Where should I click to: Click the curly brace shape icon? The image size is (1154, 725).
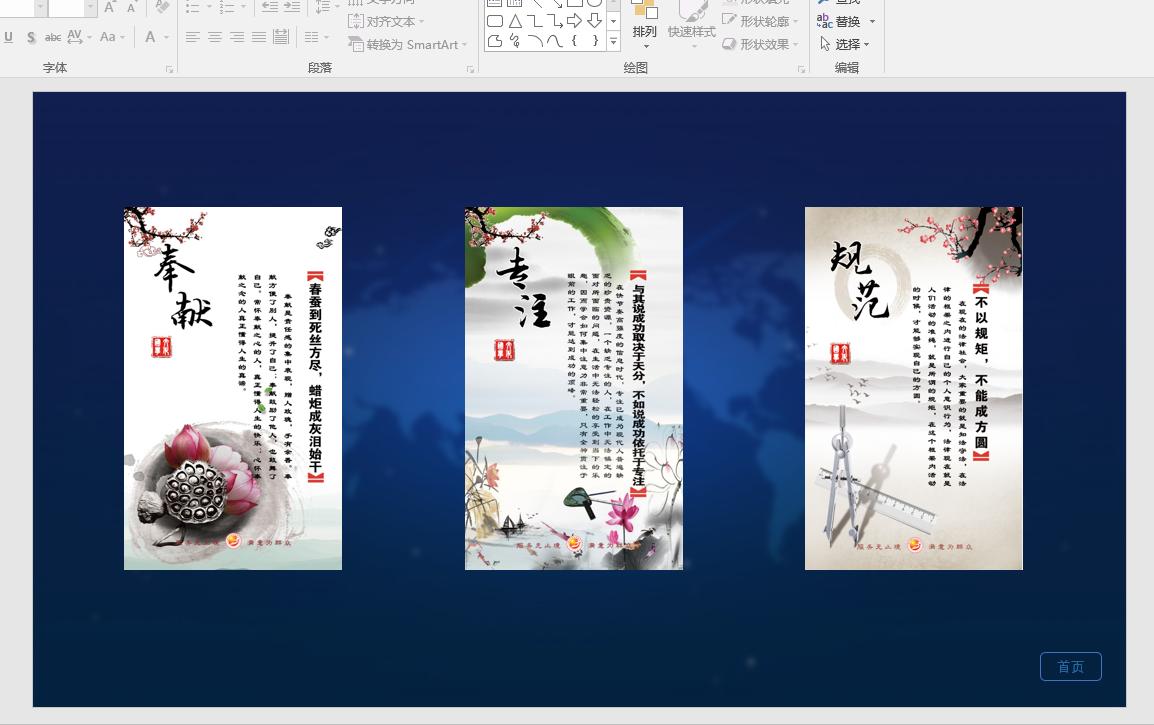click(x=574, y=41)
